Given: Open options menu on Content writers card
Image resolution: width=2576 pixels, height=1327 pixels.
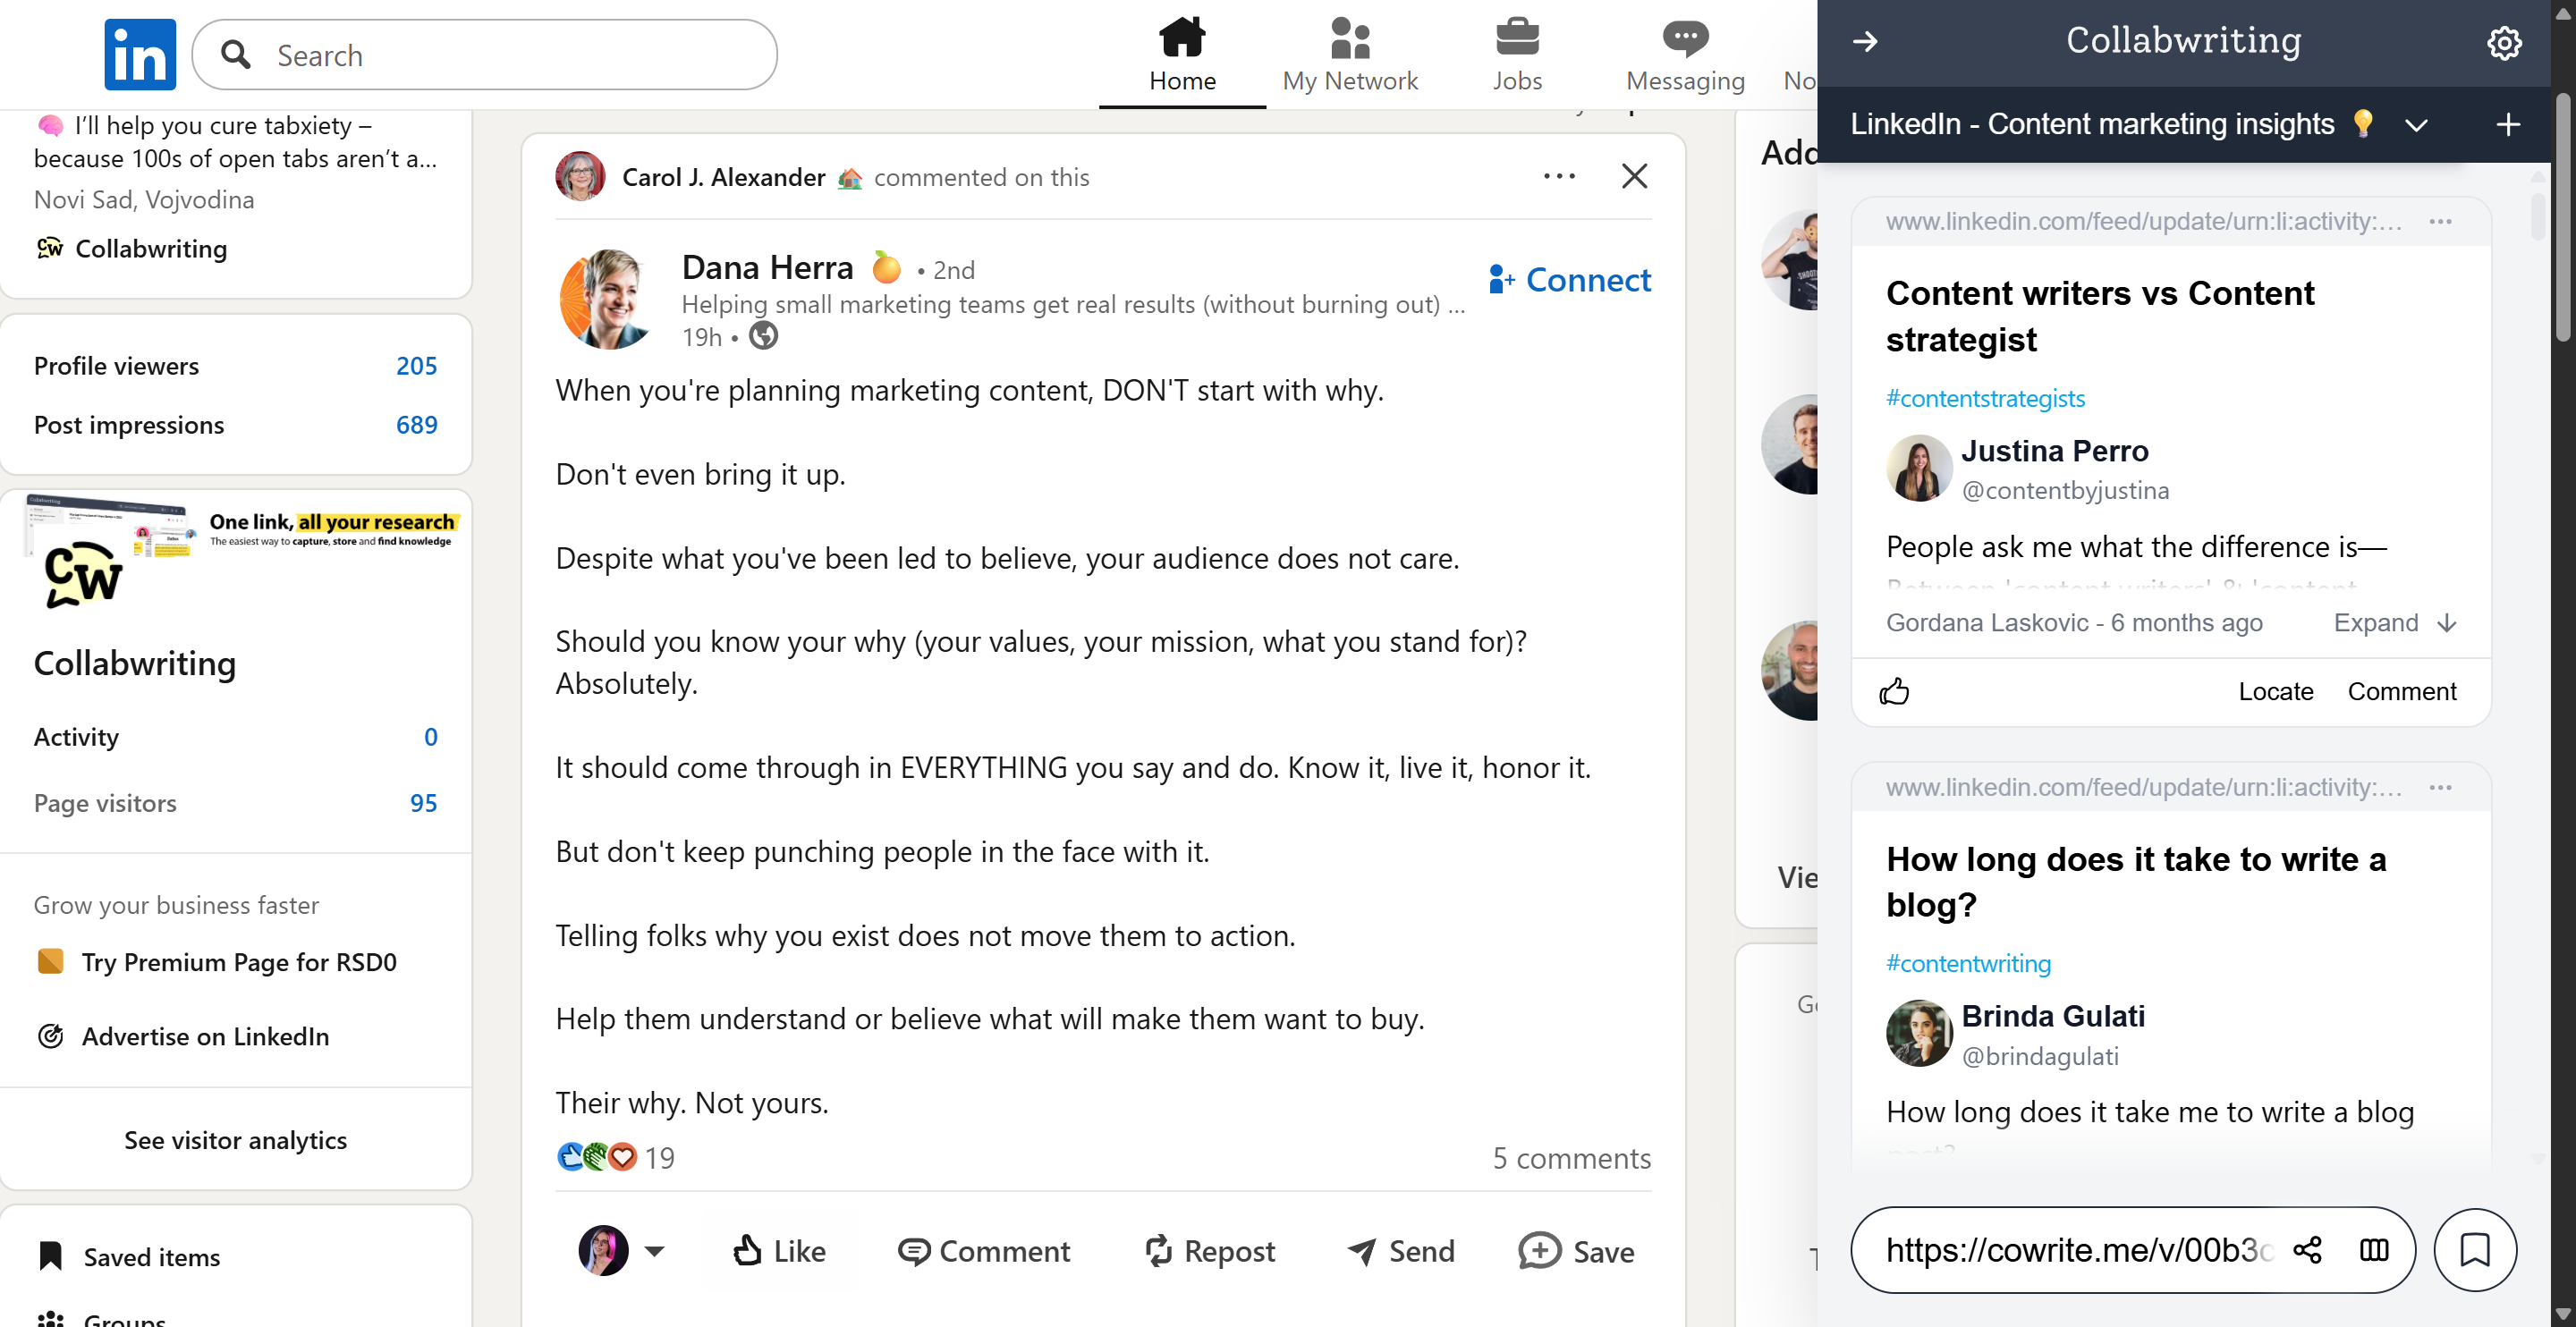Looking at the screenshot, I should click(2440, 222).
